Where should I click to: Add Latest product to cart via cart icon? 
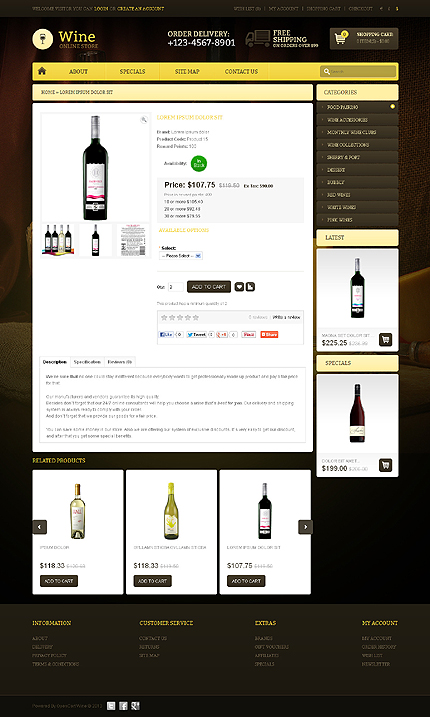point(385,340)
